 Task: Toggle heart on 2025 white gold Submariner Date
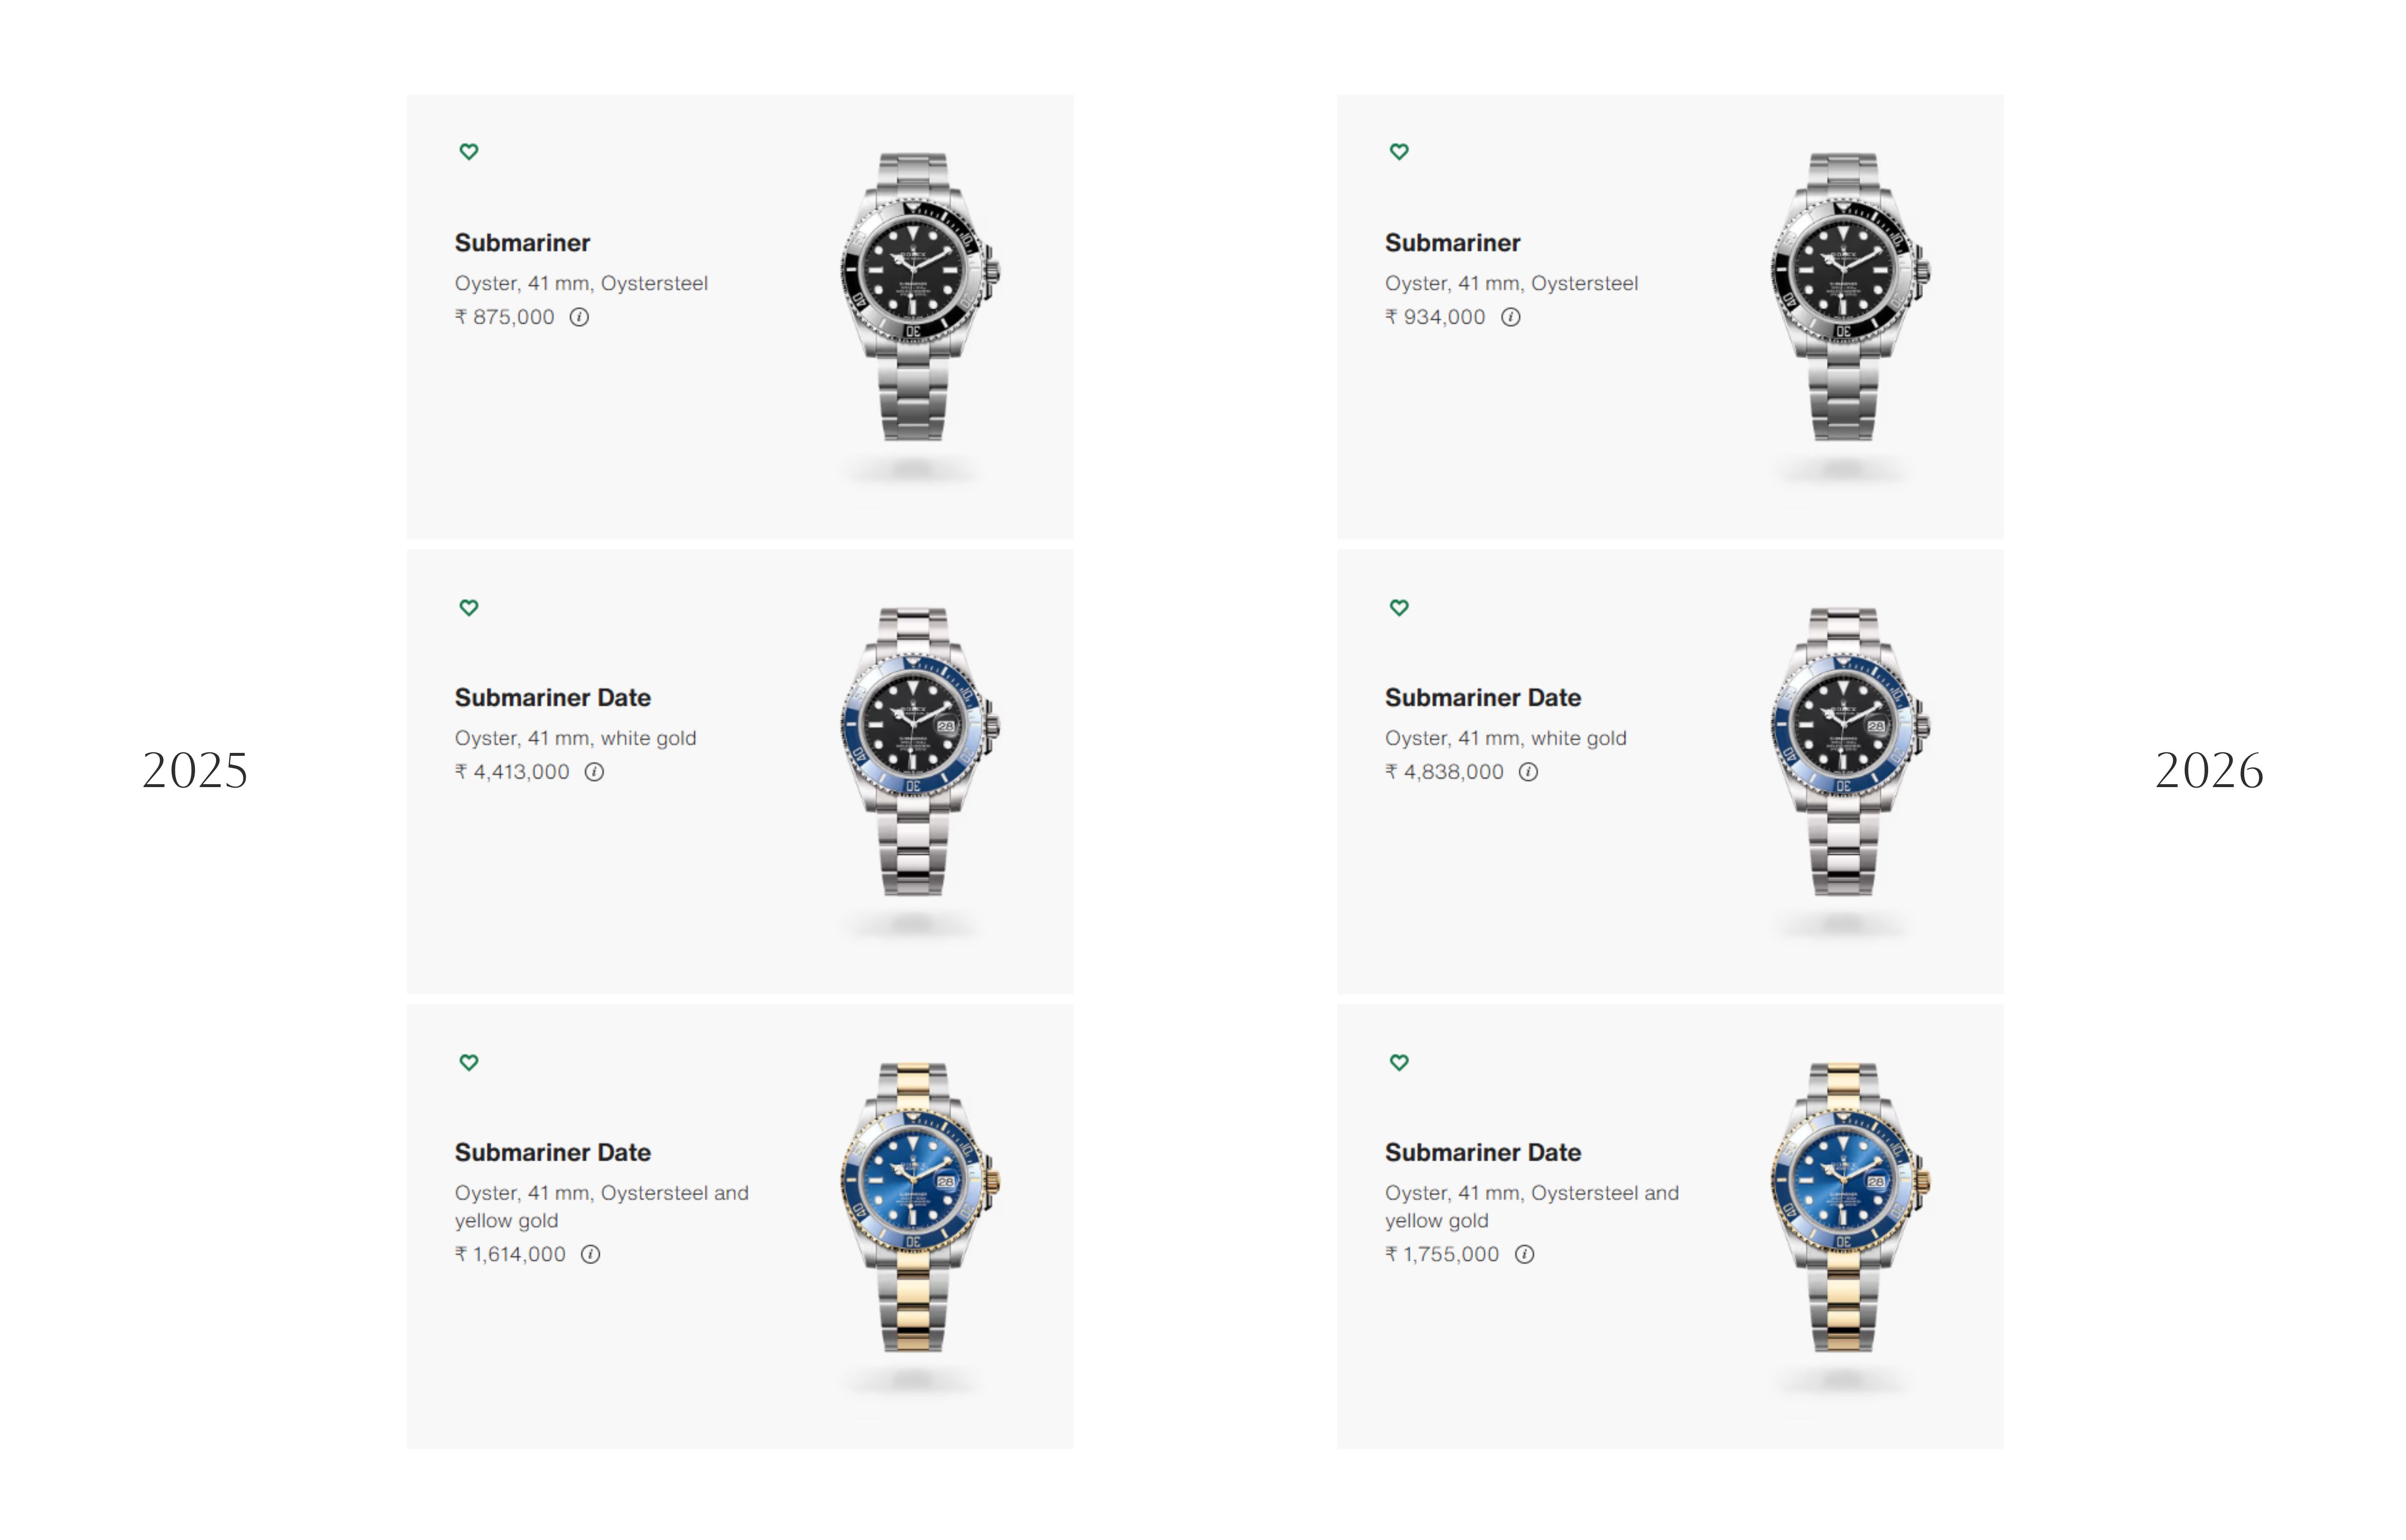[469, 607]
